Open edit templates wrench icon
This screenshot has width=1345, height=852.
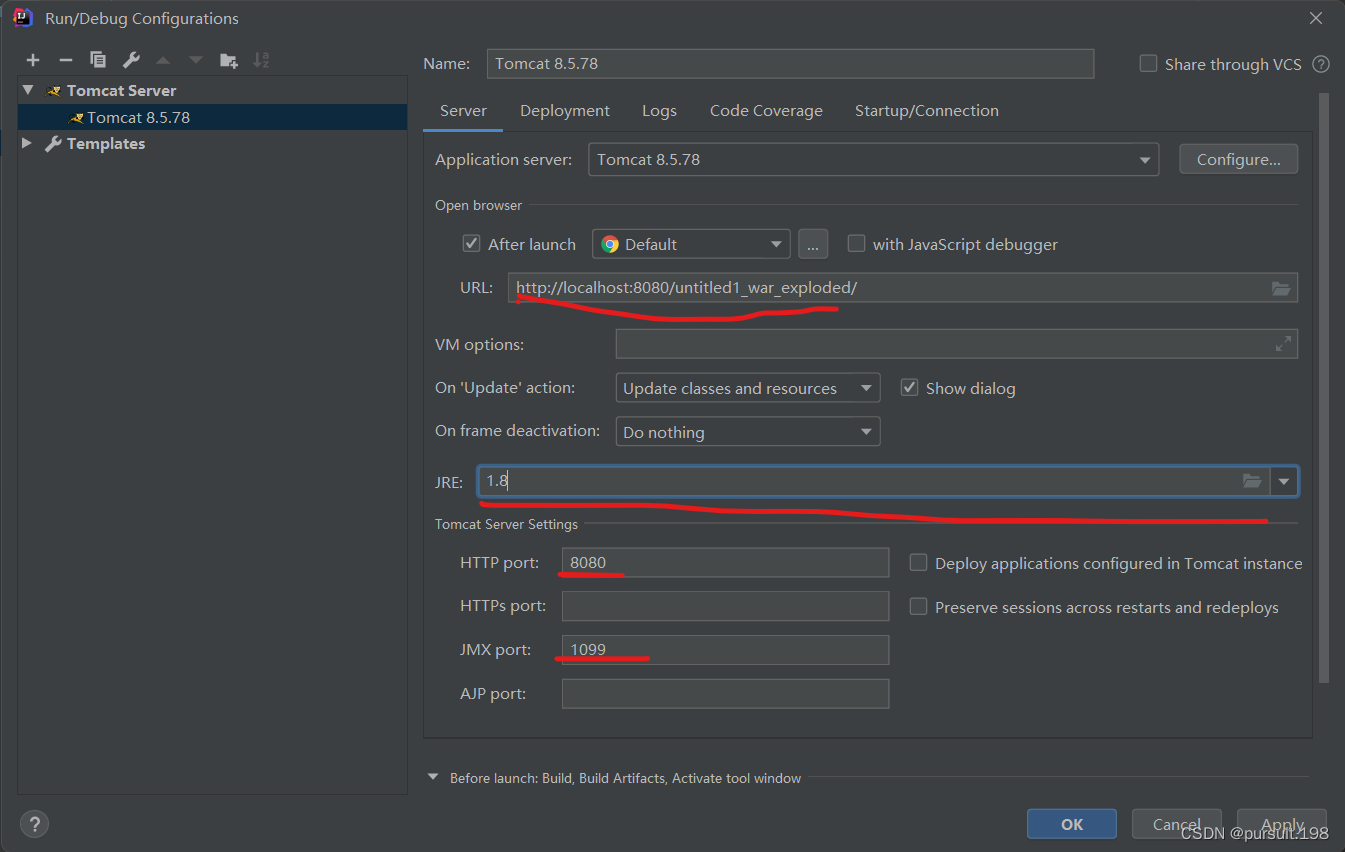(131, 60)
